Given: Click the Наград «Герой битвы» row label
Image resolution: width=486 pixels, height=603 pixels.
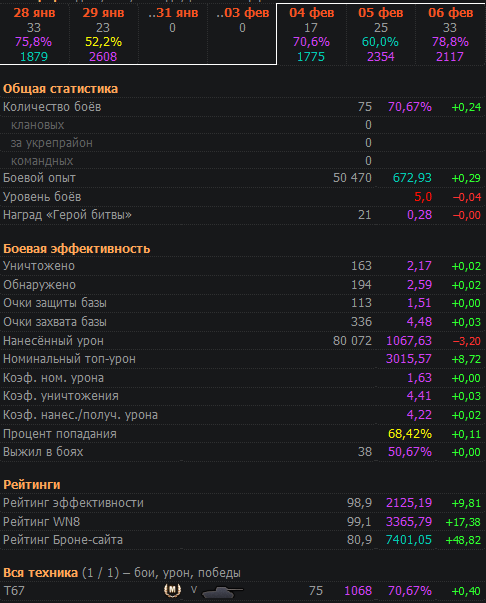Looking at the screenshot, I should pos(67,215).
